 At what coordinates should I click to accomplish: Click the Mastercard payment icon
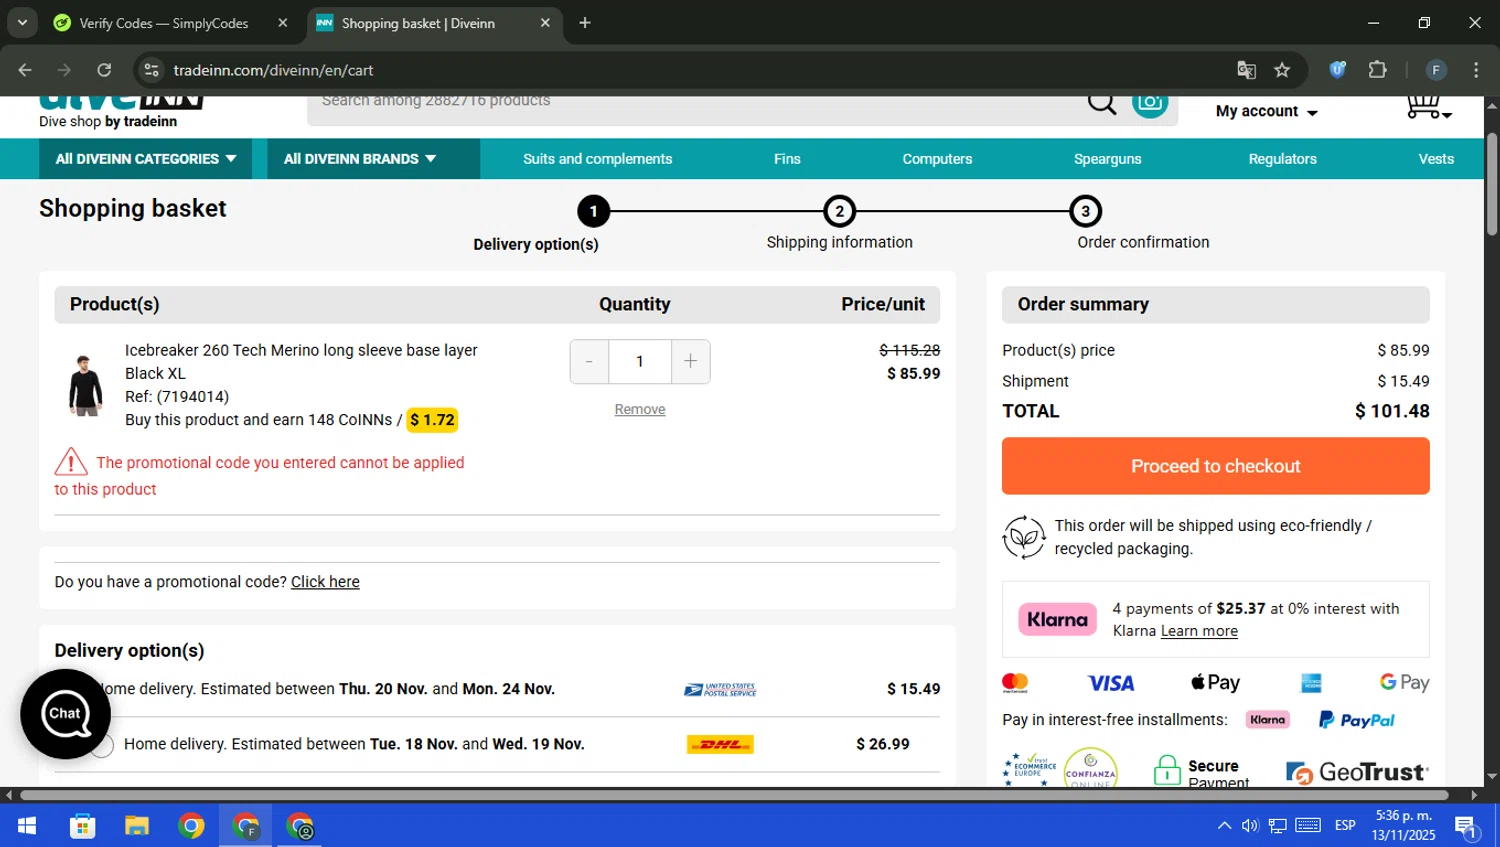coord(1015,683)
